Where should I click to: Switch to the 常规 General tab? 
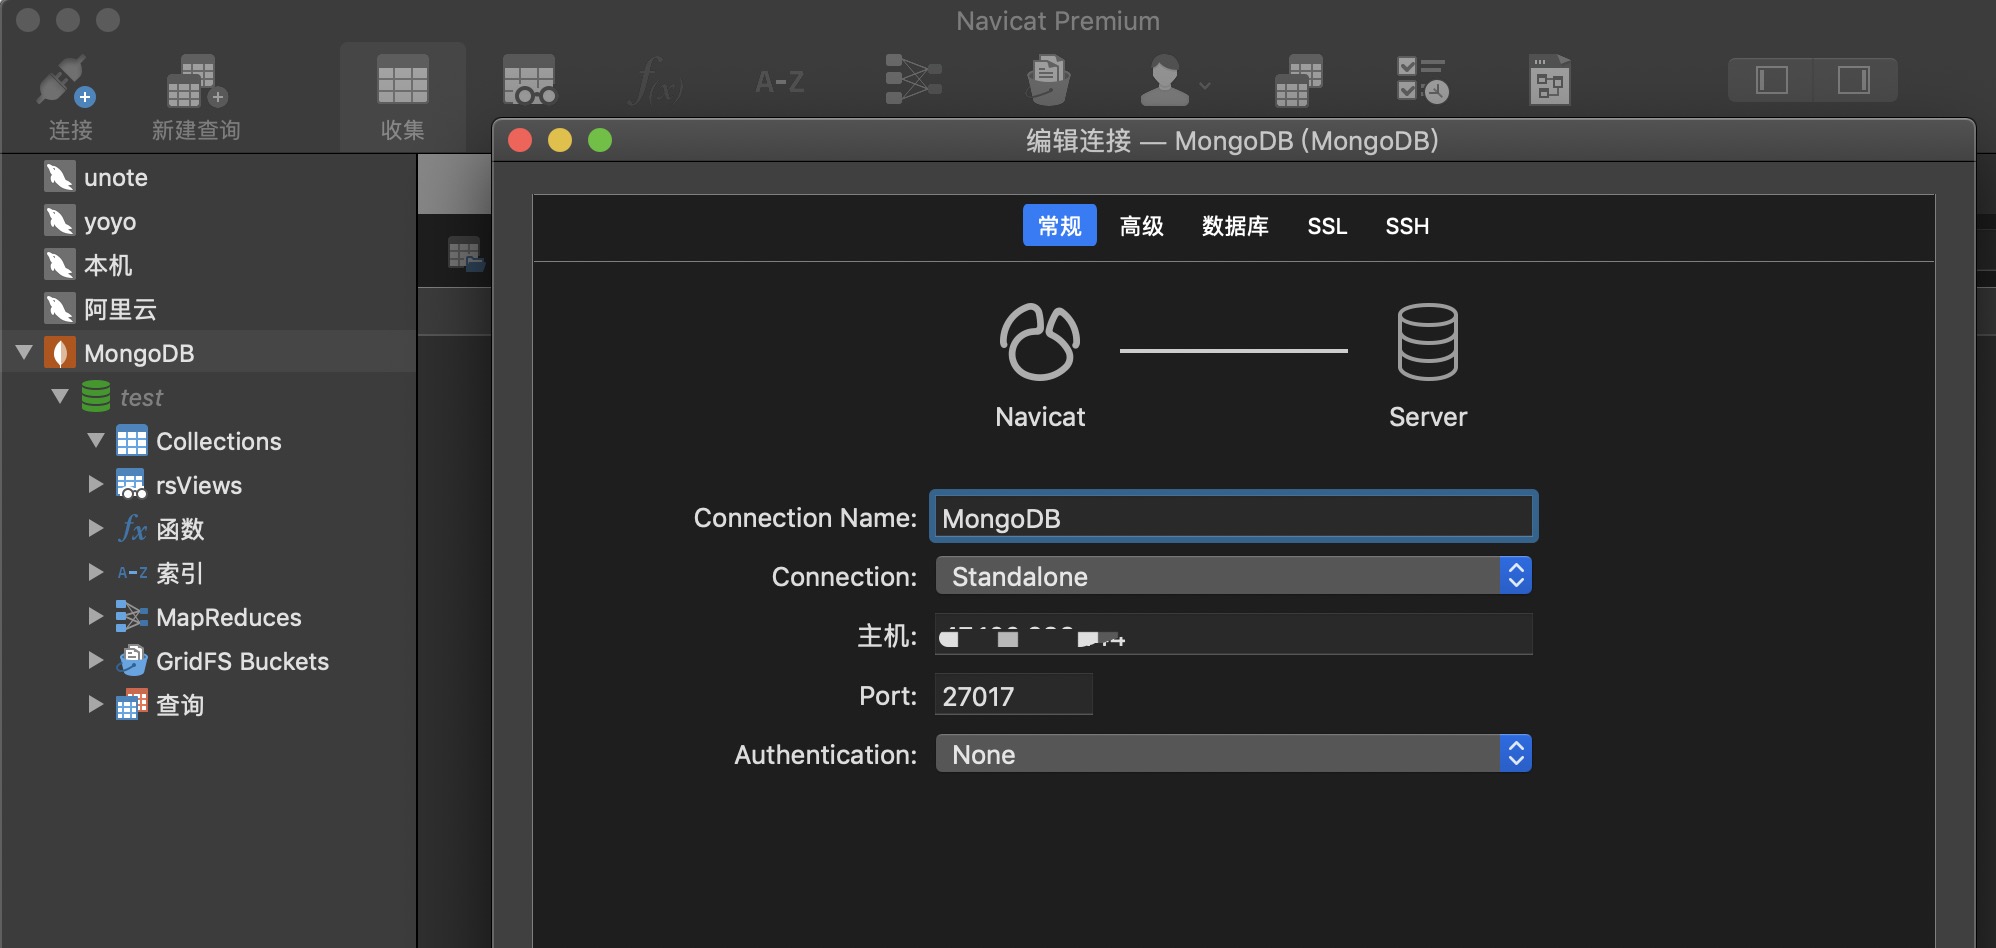(1060, 226)
